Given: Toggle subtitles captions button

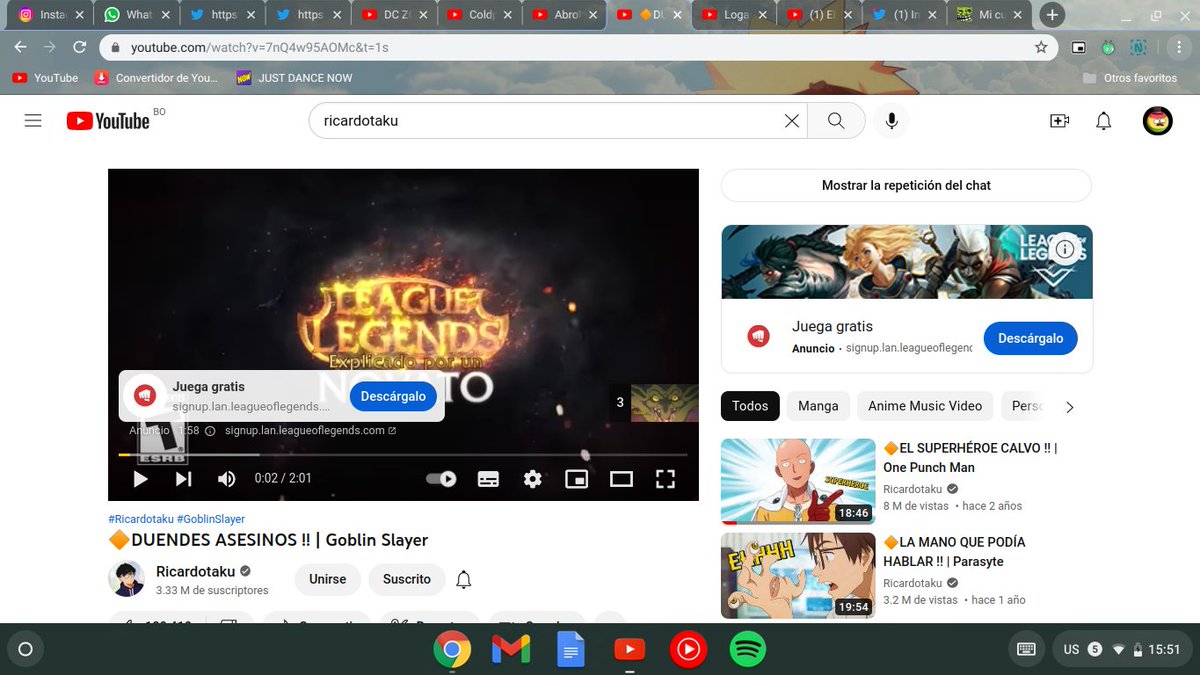Looking at the screenshot, I should 488,479.
